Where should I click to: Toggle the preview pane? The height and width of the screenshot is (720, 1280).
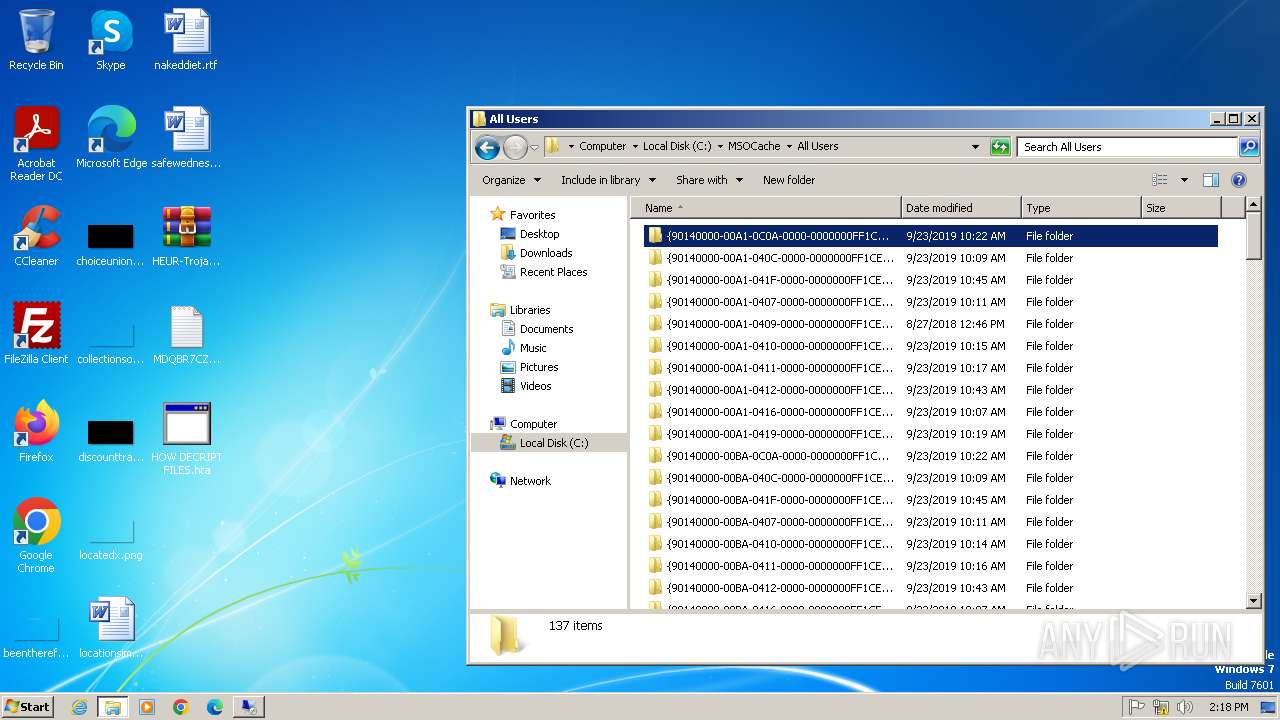[1211, 180]
